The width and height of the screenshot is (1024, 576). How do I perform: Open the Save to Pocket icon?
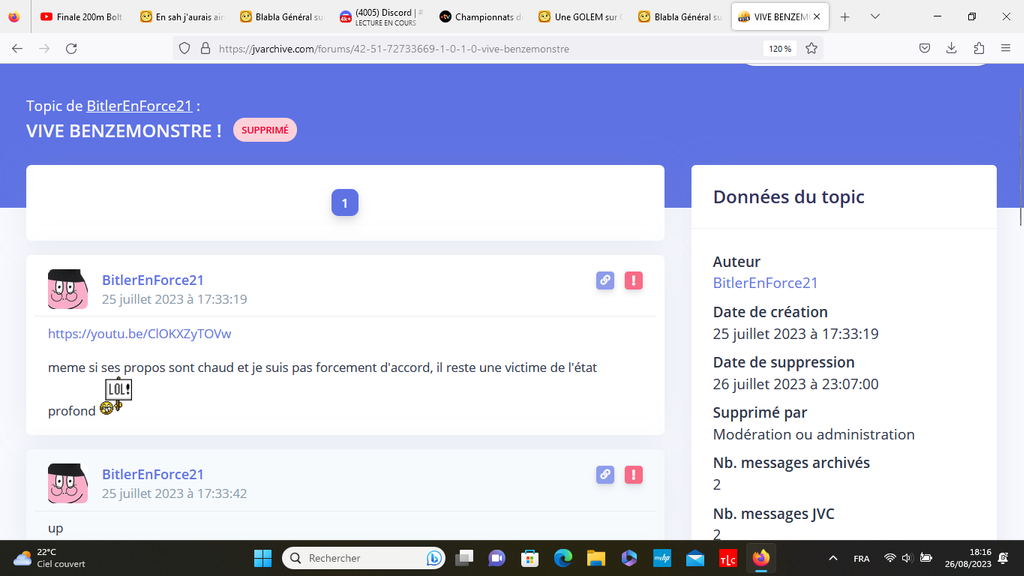[925, 48]
